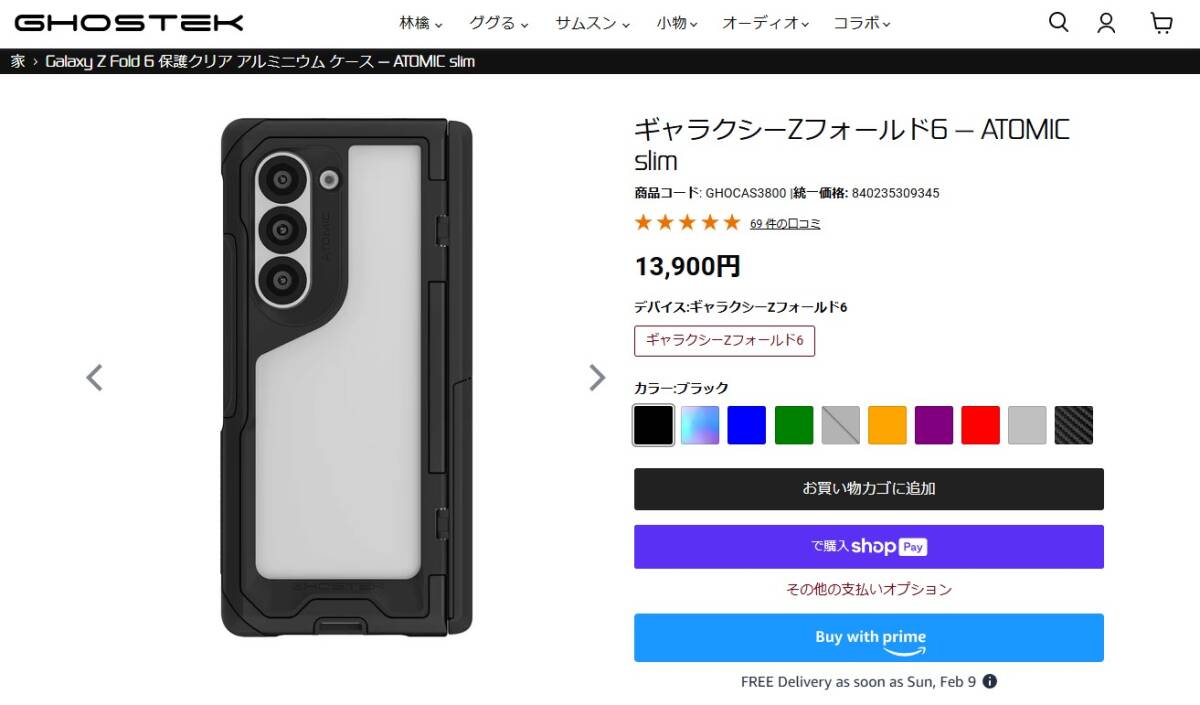Show the next product image
This screenshot has height=705, width=1200.
click(x=597, y=377)
